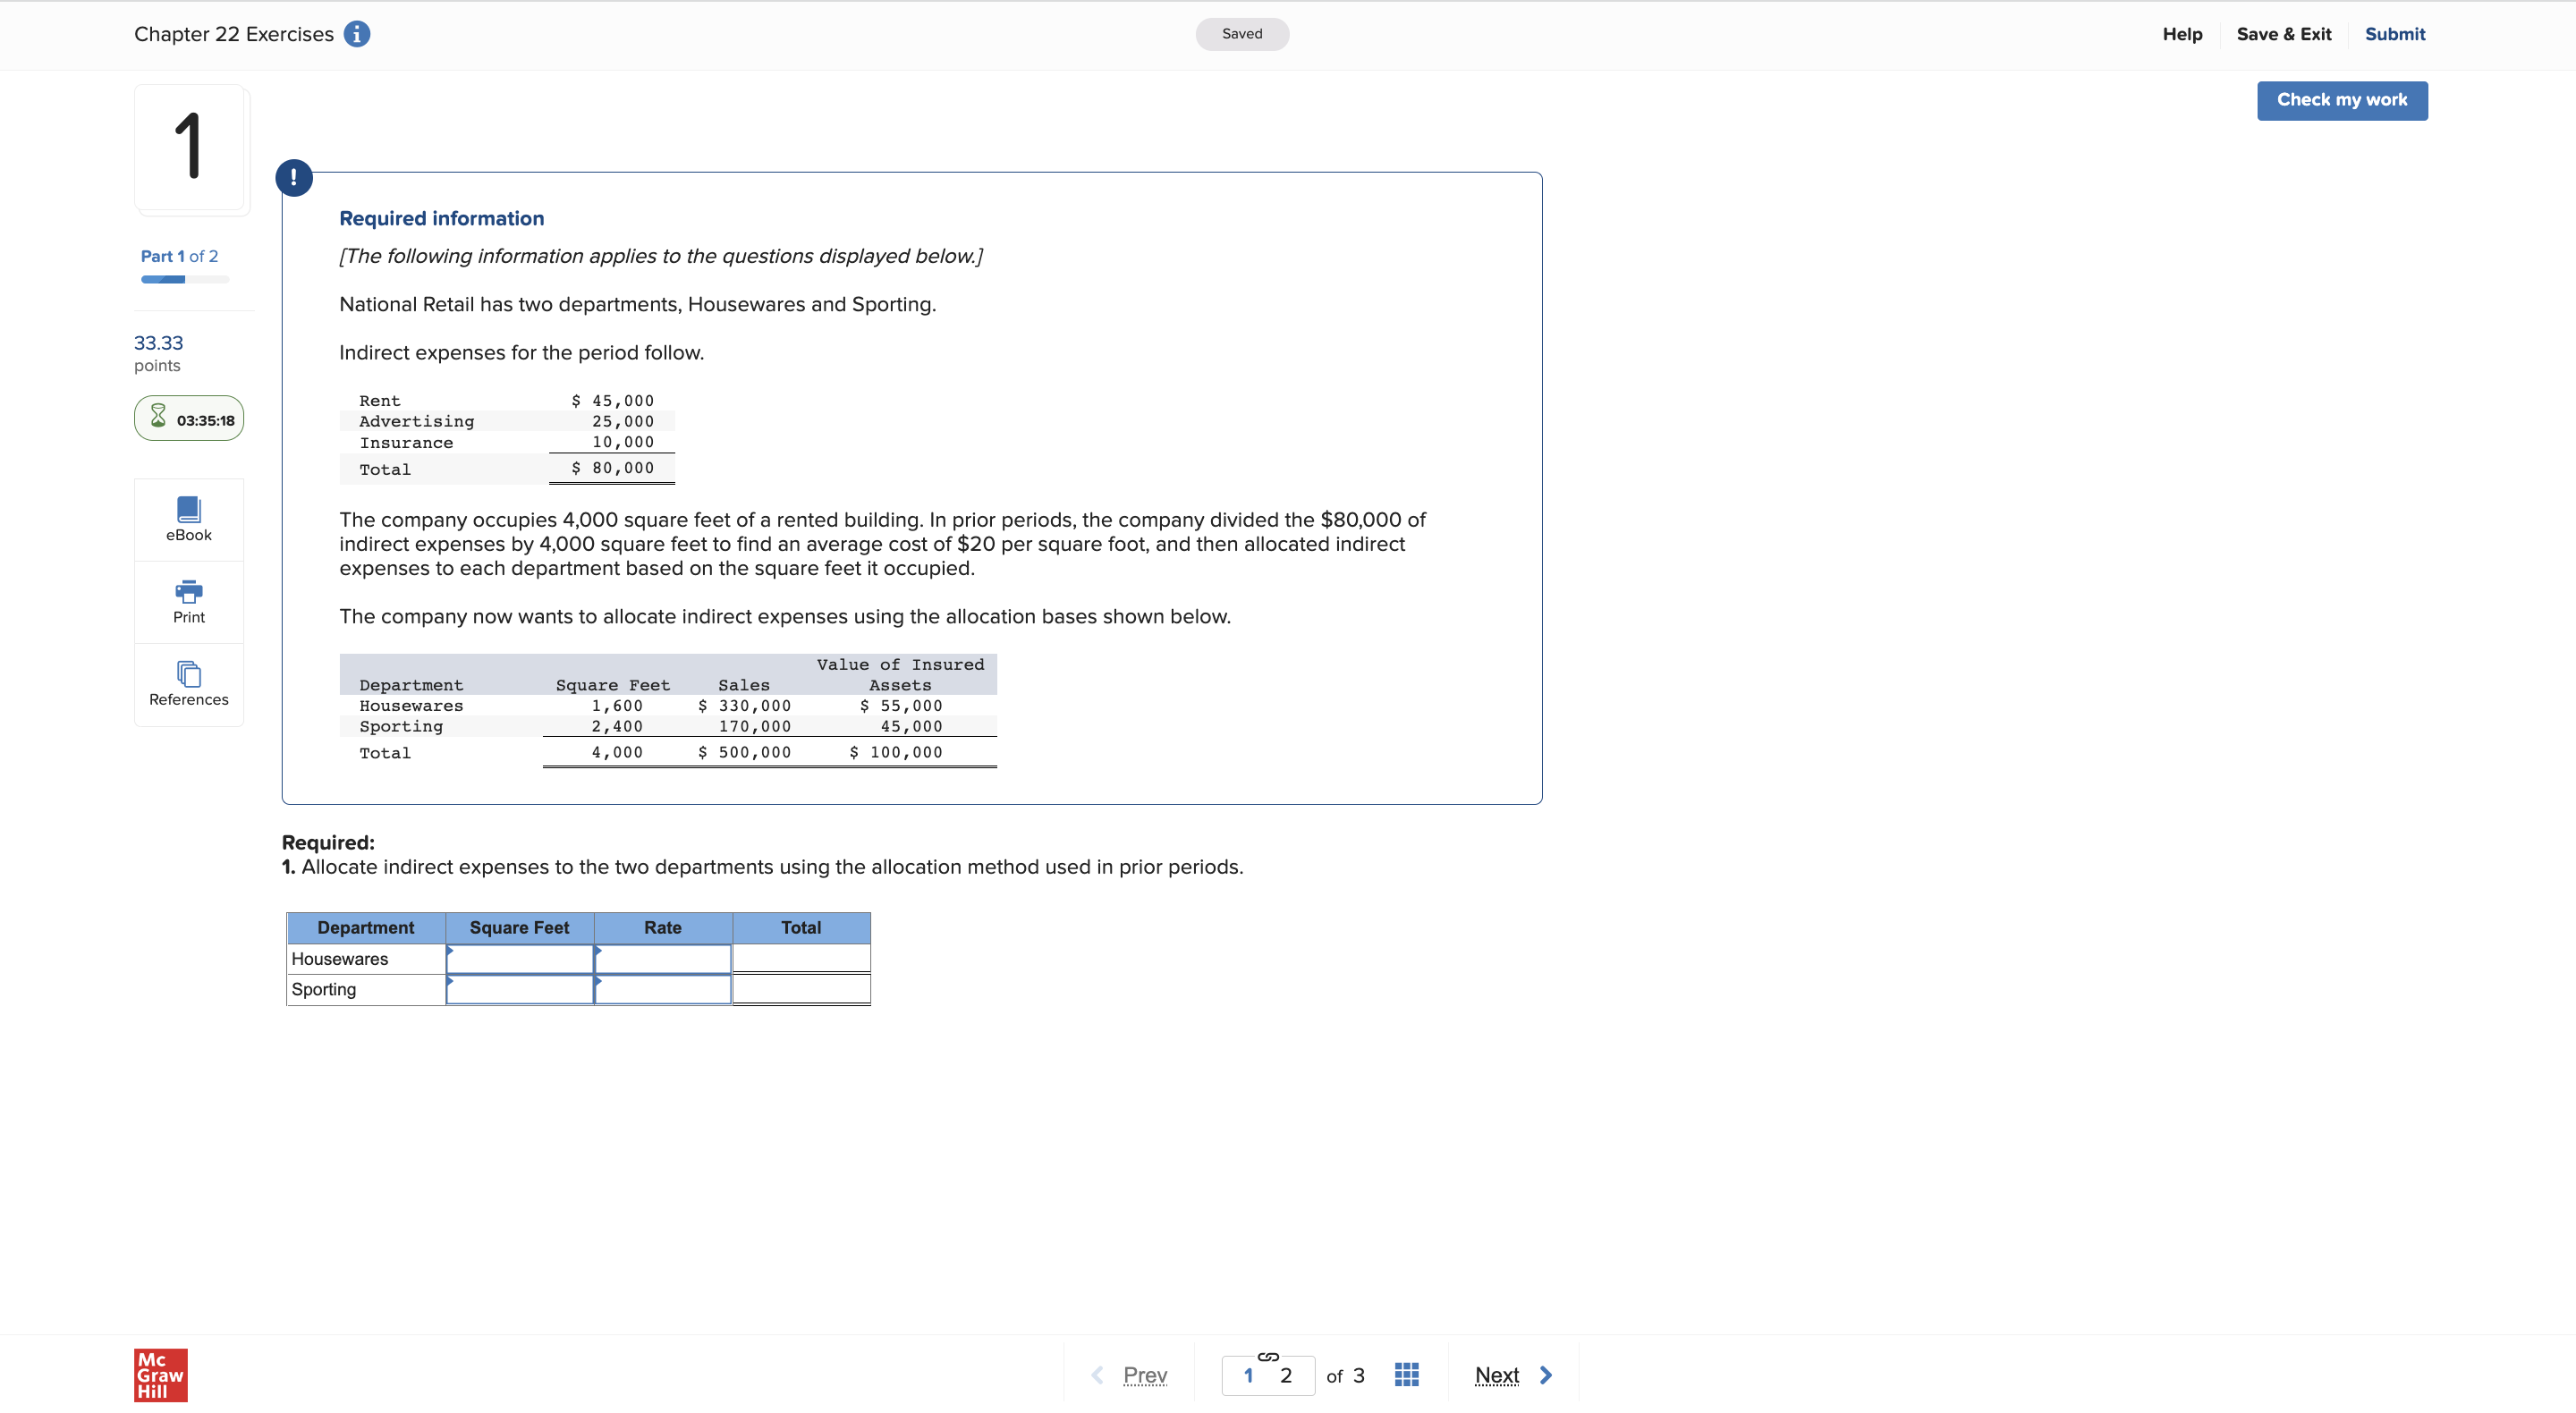Click the Housewares Square Feet input cell
The image size is (2576, 1413).
(519, 958)
